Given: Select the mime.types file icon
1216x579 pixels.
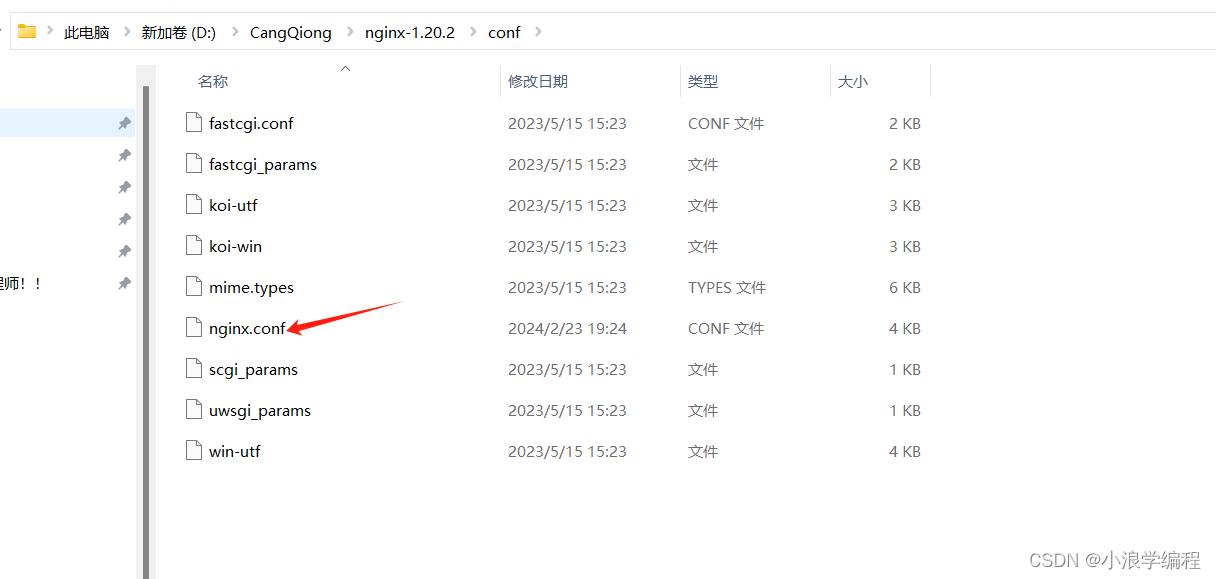Looking at the screenshot, I should tap(194, 287).
